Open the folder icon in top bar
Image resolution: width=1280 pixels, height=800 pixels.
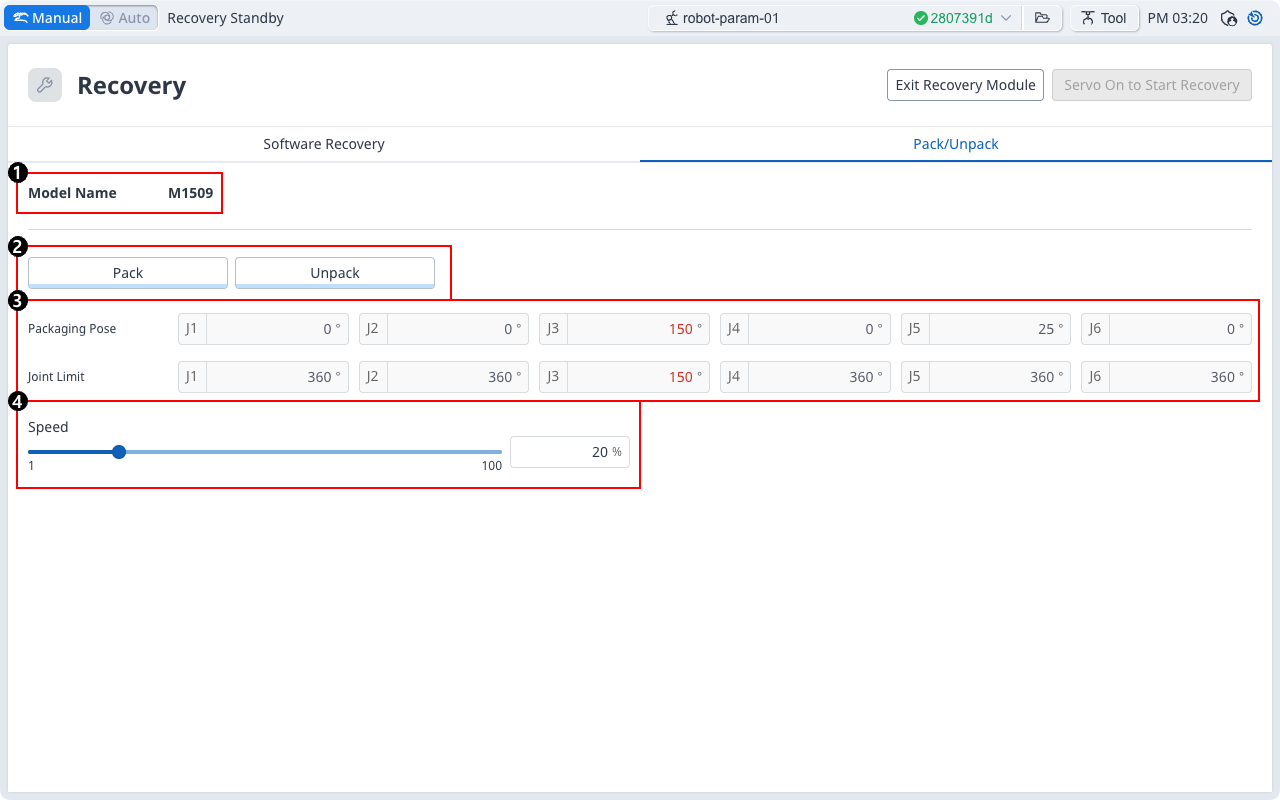[x=1042, y=18]
